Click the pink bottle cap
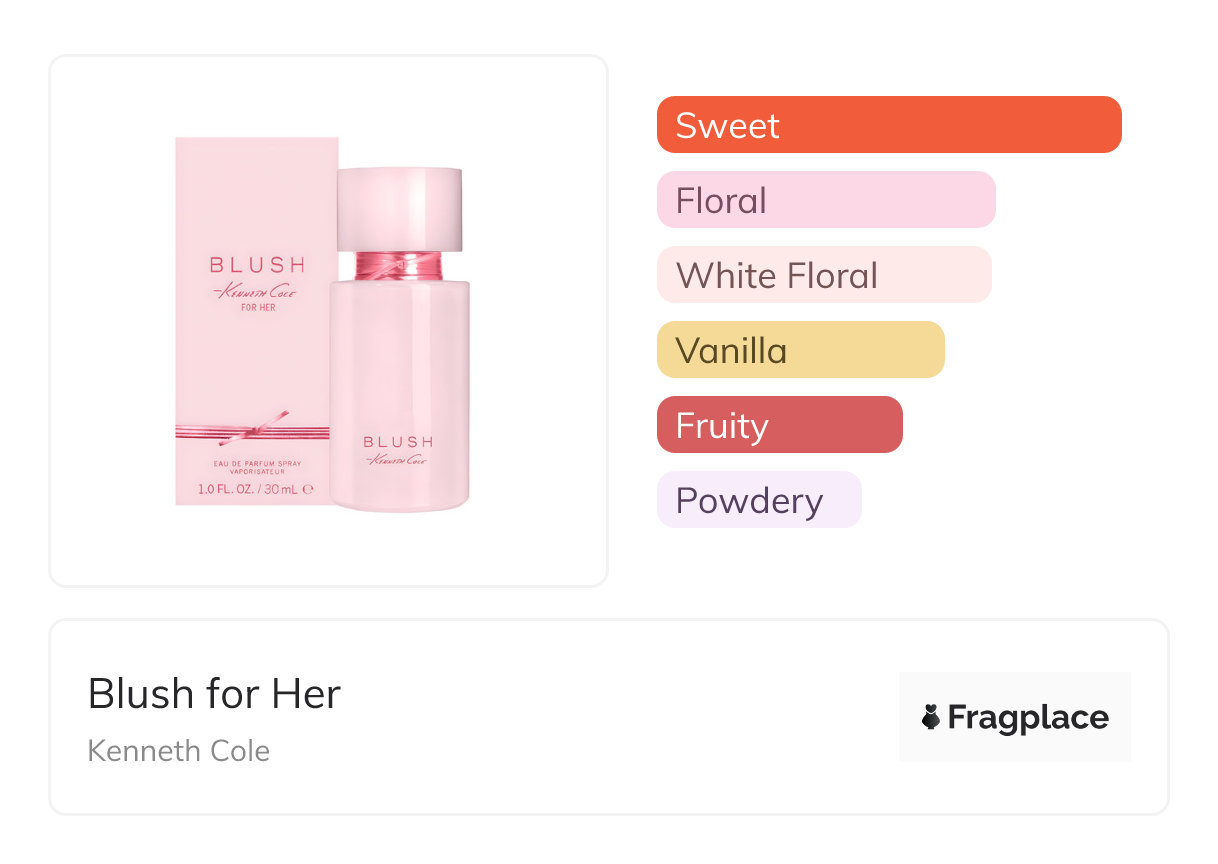 point(399,208)
